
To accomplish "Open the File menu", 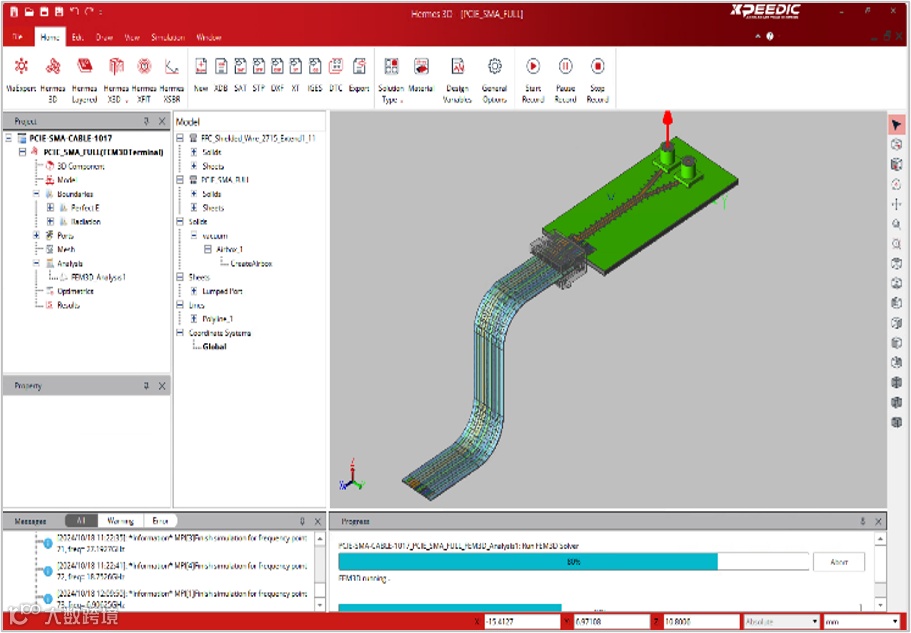I will tap(17, 37).
